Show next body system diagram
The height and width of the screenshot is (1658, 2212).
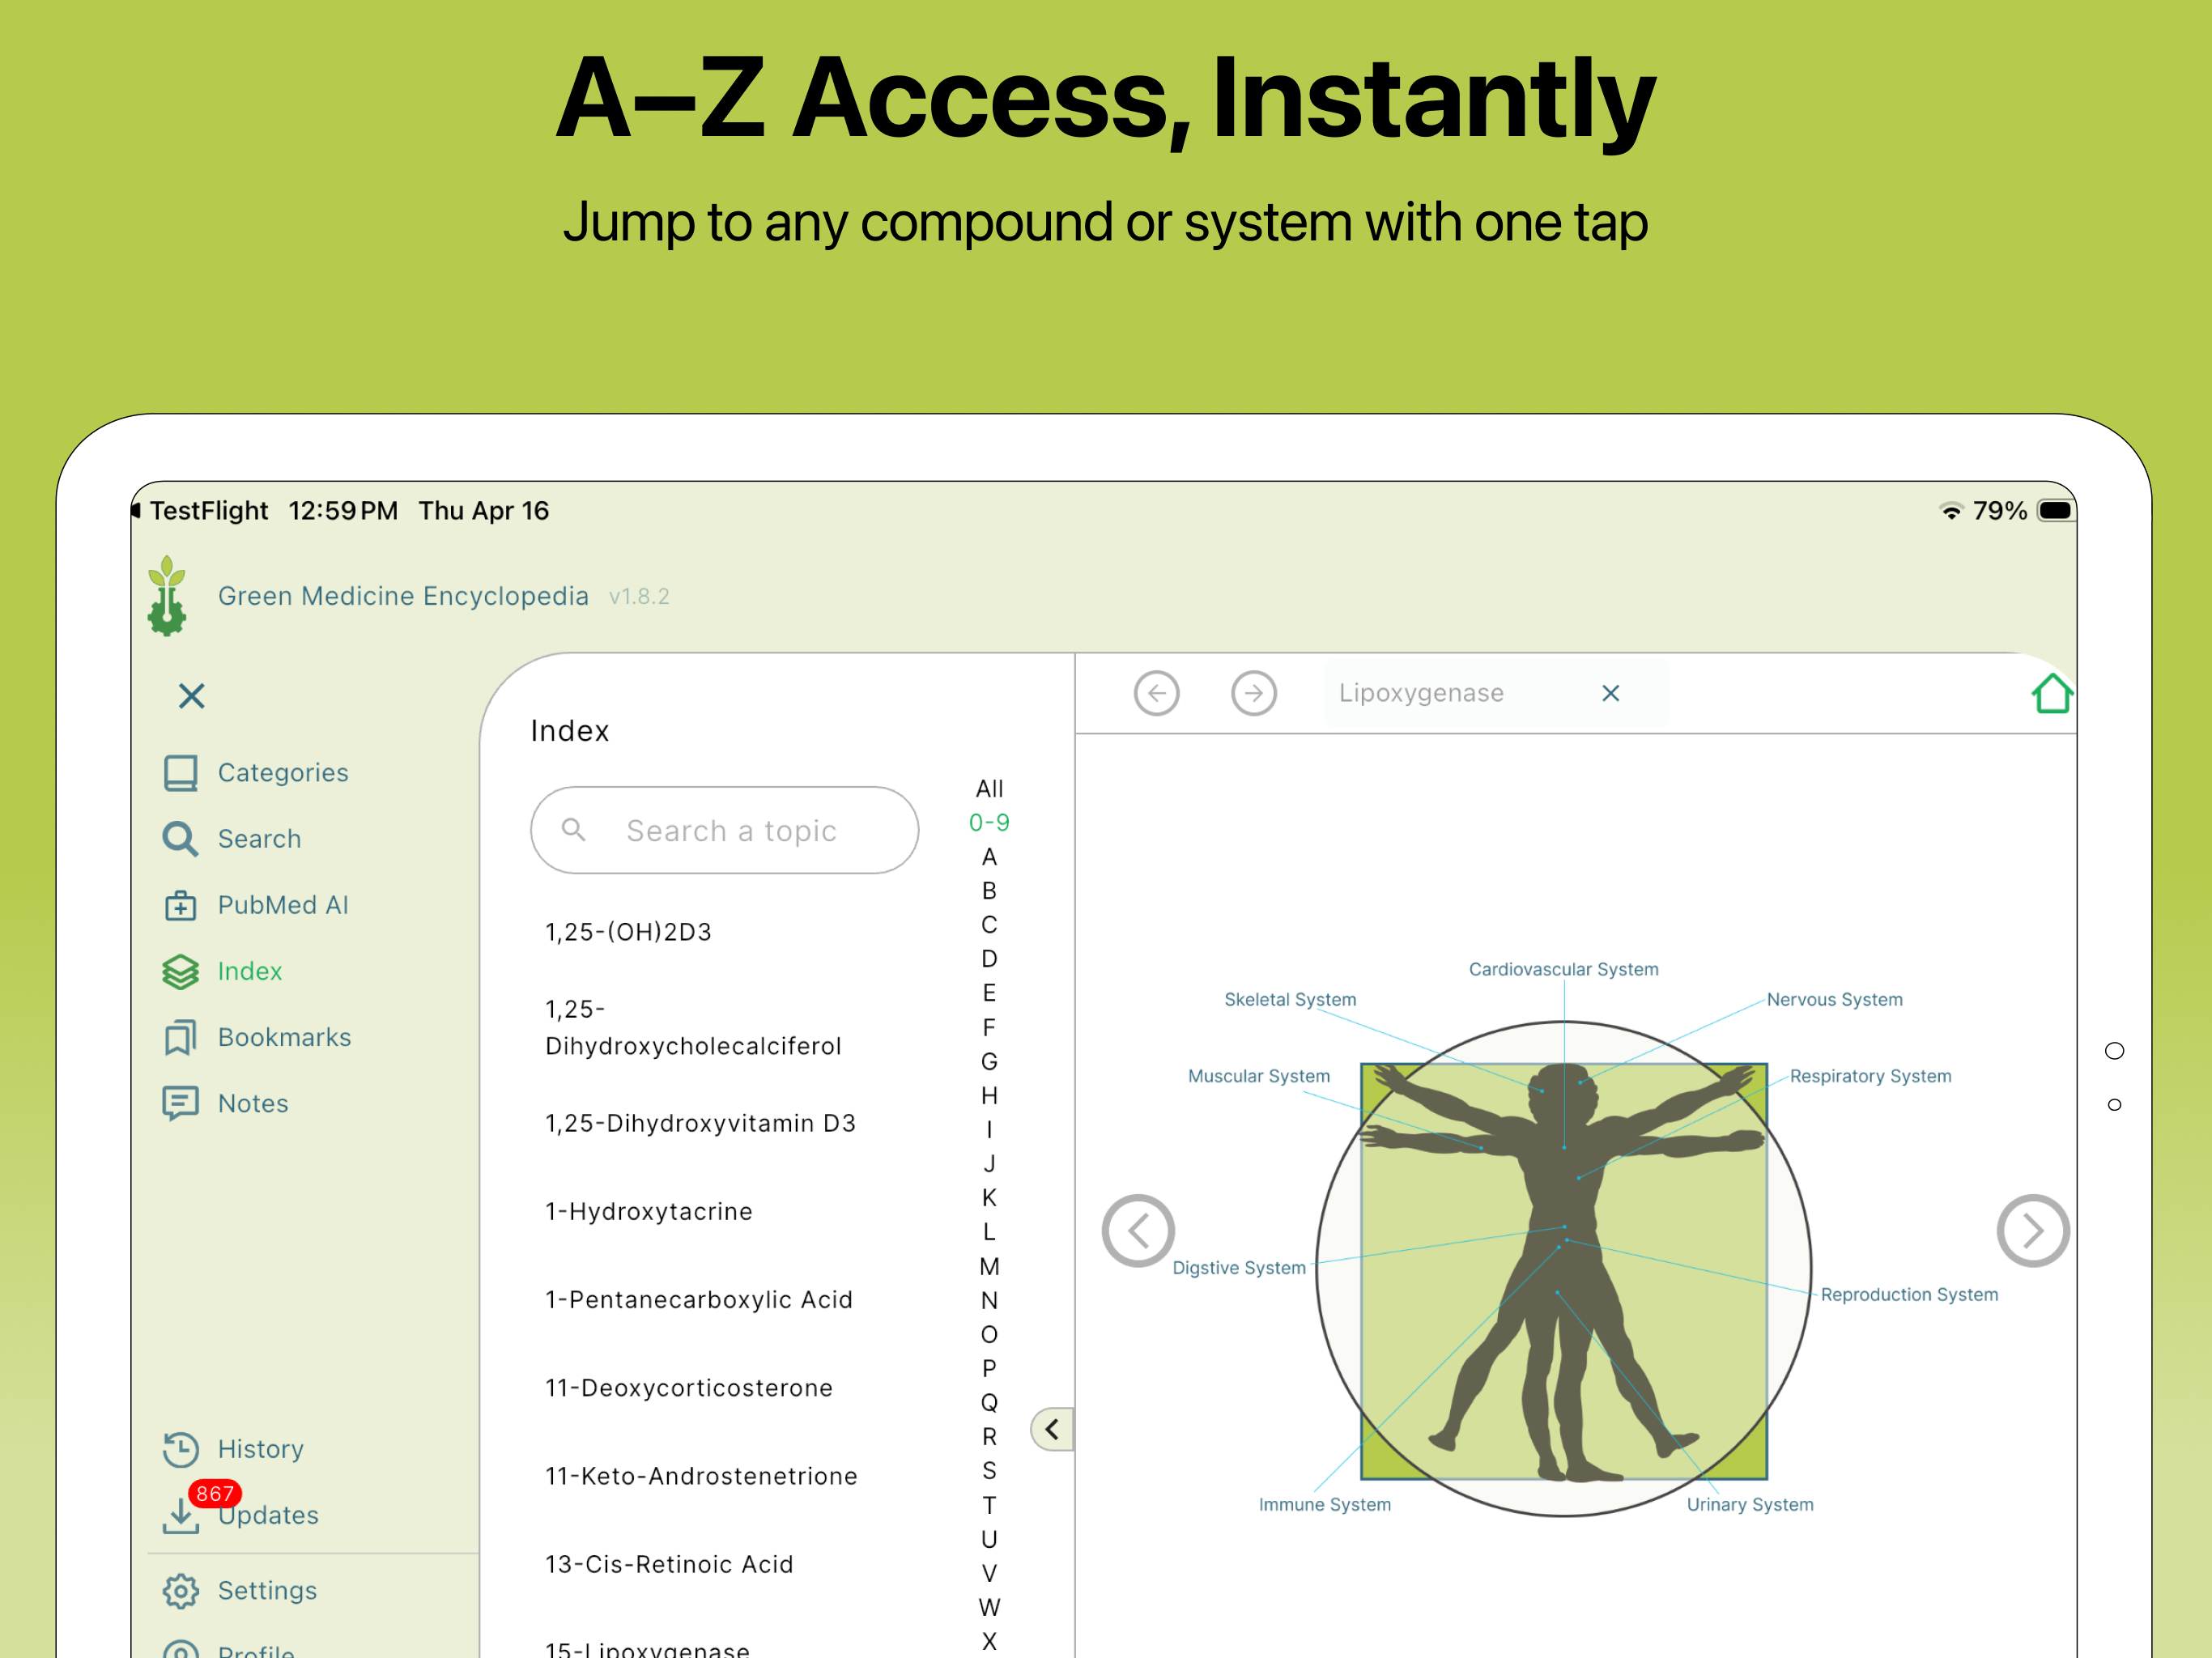(2032, 1230)
